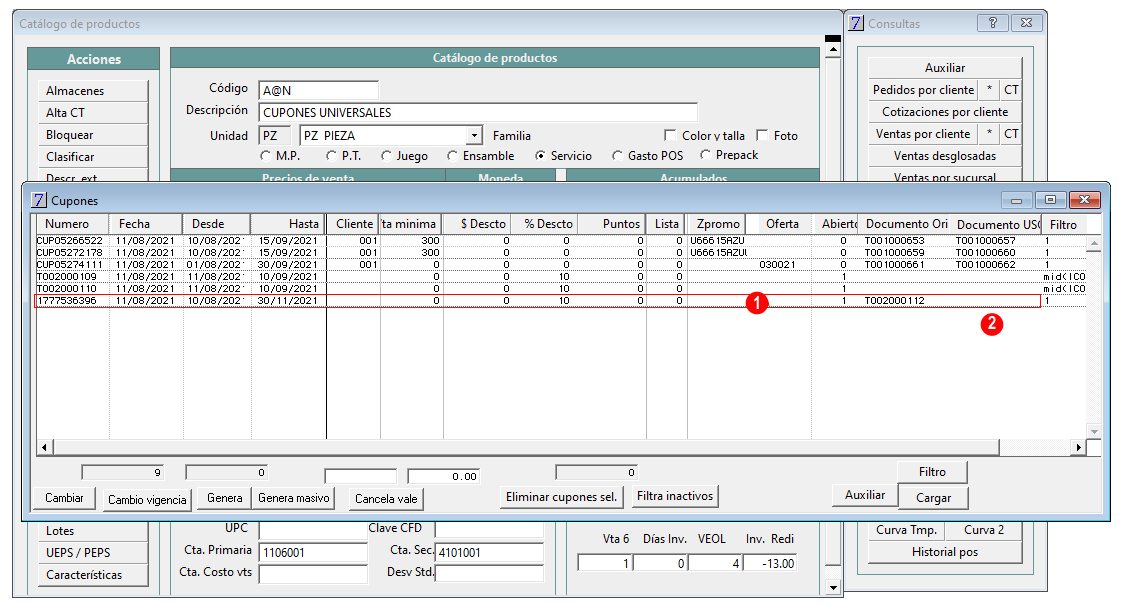Image resolution: width=1123 pixels, height=611 pixels.
Task: Click catalog window scroll-down arrow
Action: point(832,587)
